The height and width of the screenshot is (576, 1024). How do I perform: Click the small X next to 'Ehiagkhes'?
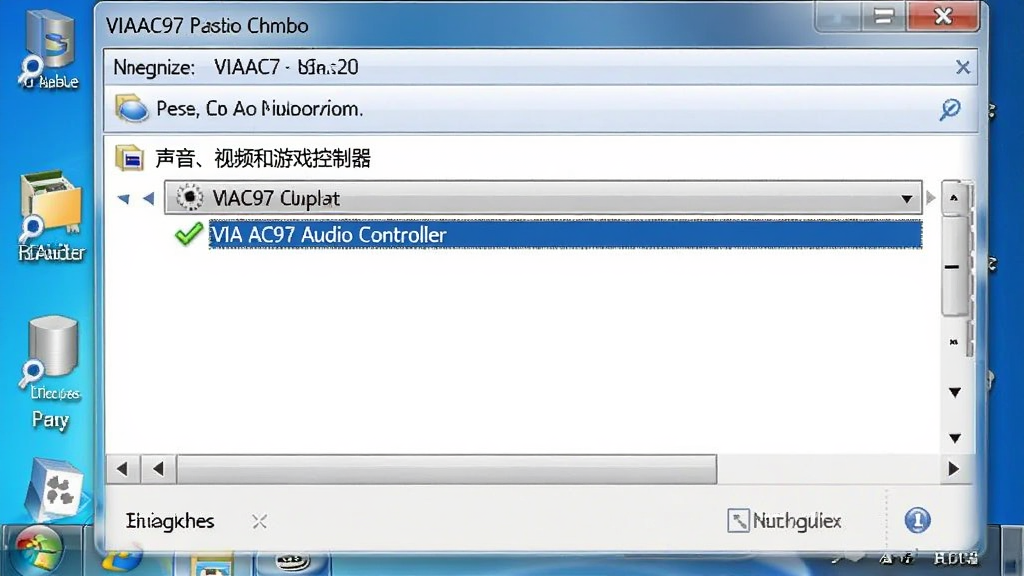point(259,521)
